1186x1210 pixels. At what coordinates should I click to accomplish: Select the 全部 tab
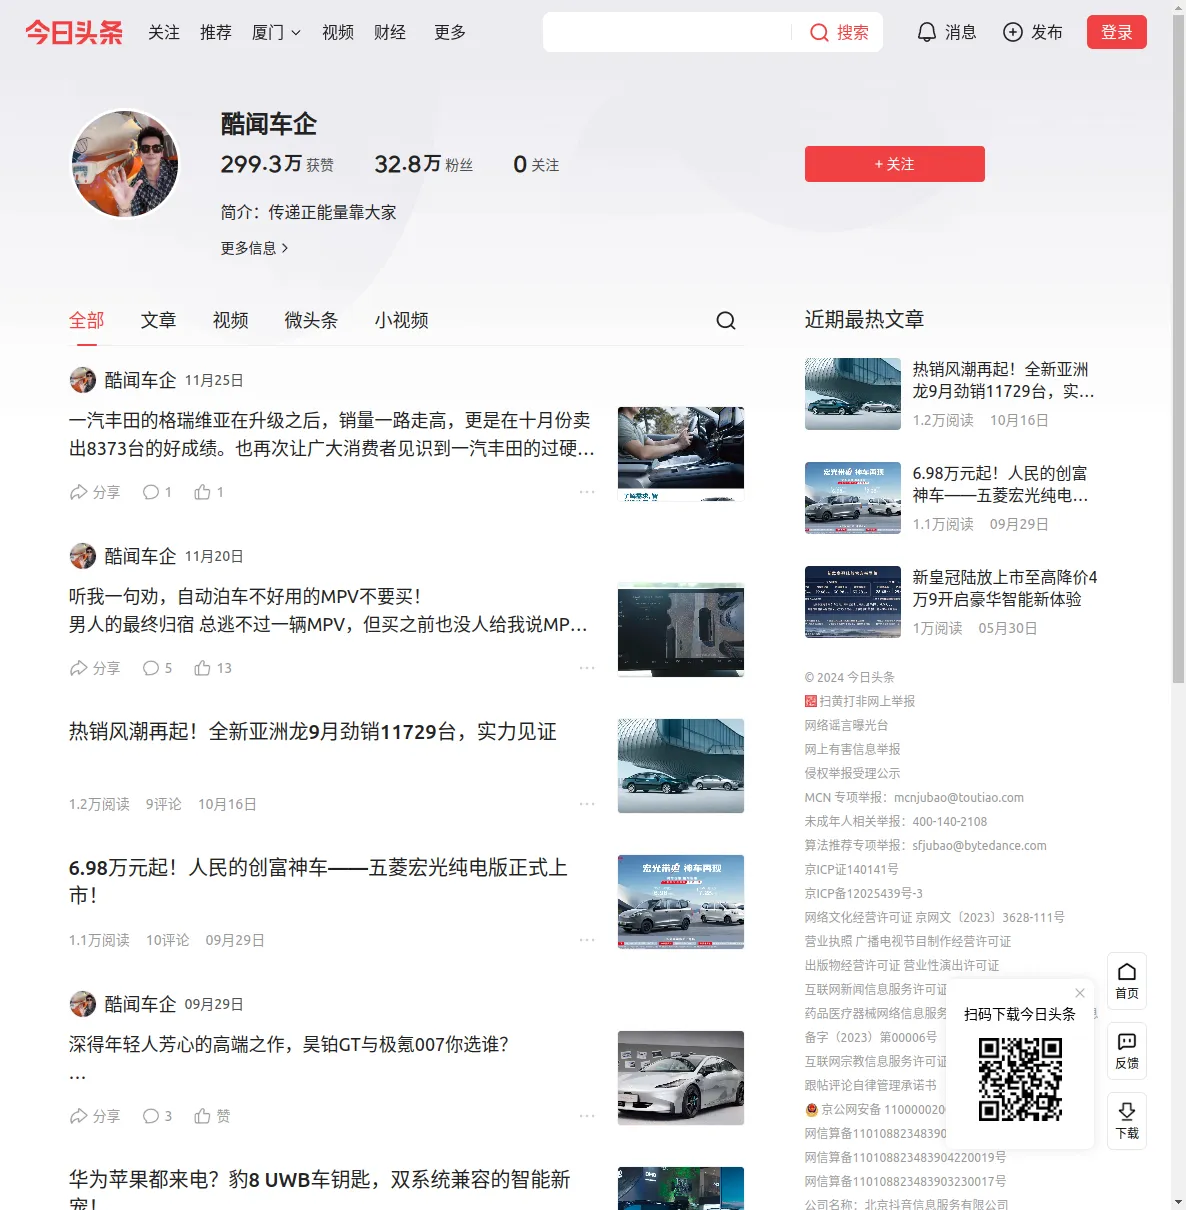coord(87,320)
